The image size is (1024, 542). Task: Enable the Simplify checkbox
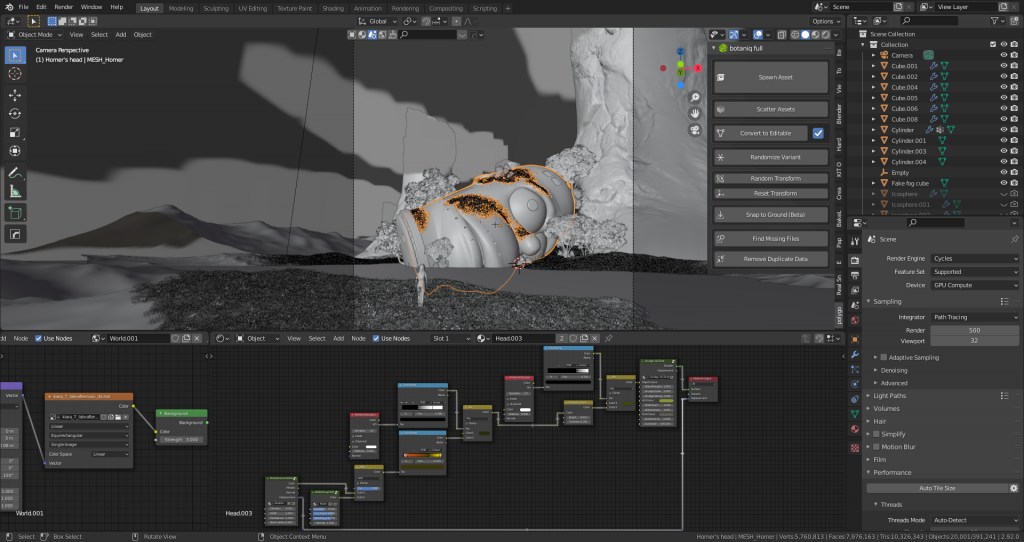click(876, 434)
